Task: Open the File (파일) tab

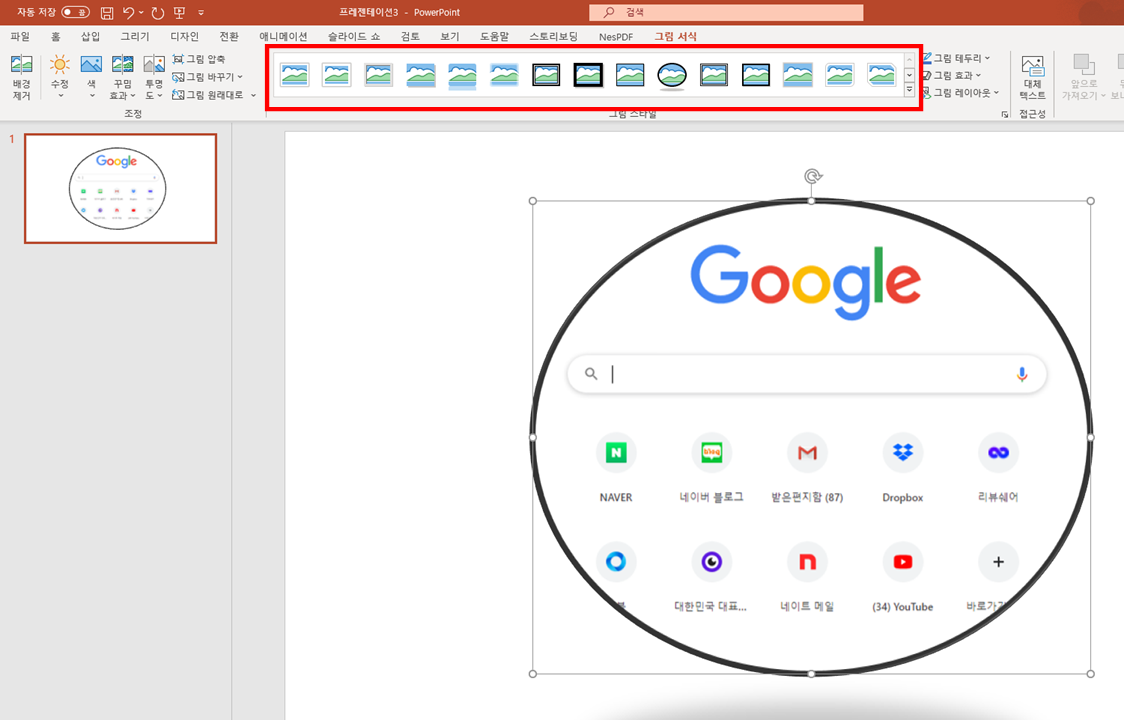Action: click(x=20, y=36)
